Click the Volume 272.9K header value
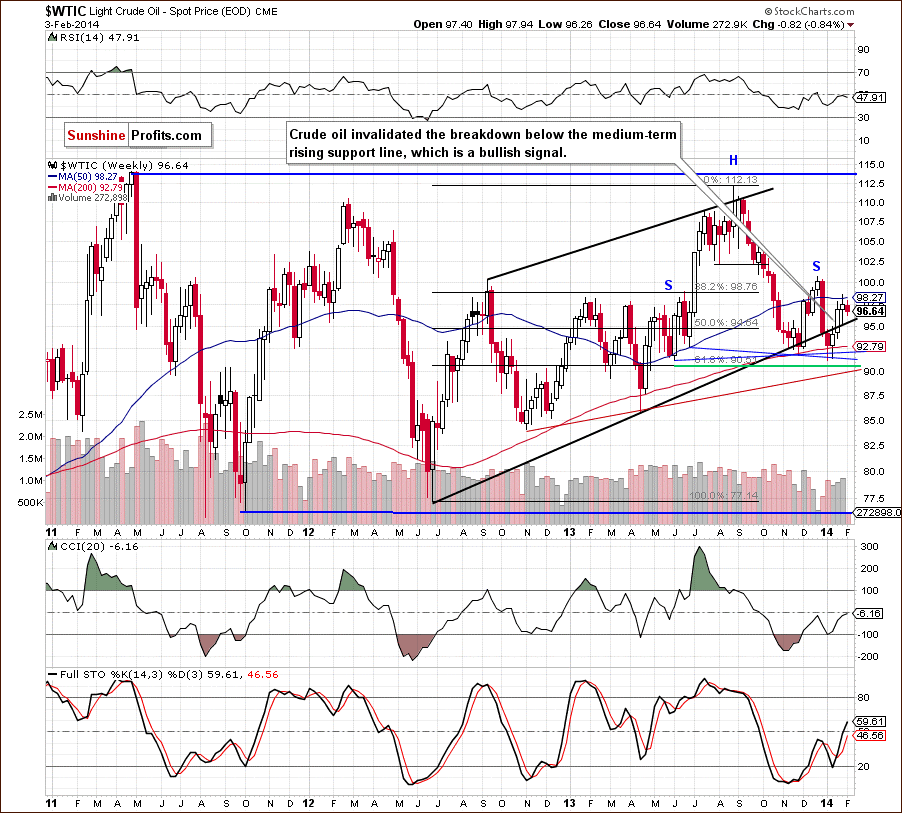 coord(707,24)
